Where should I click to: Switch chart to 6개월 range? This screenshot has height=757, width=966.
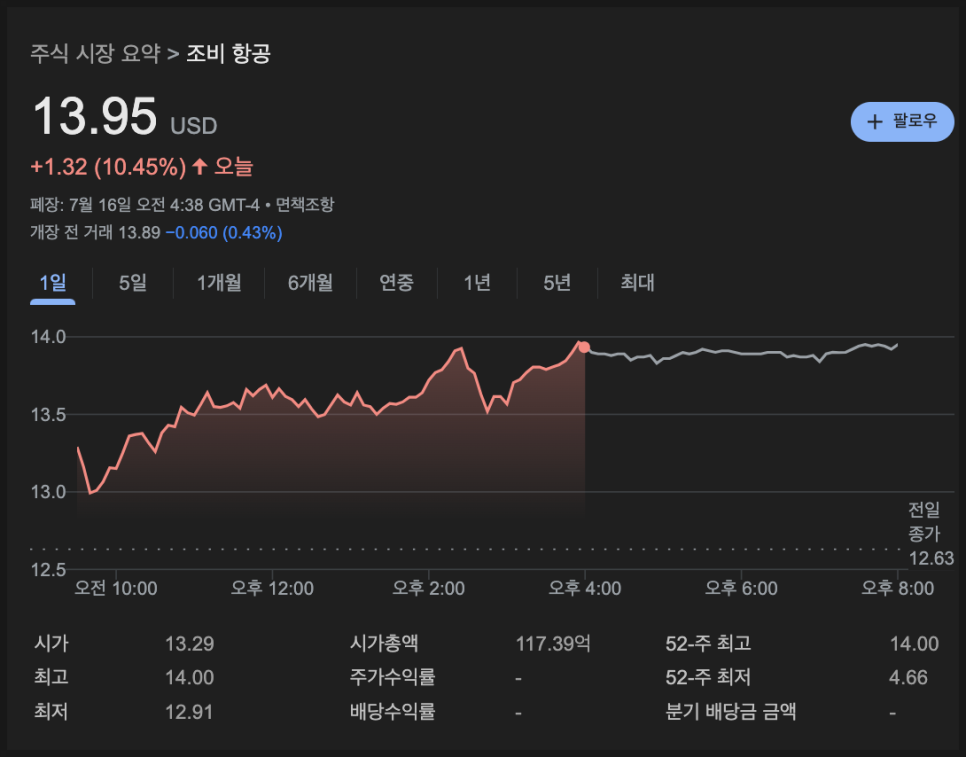tap(310, 283)
